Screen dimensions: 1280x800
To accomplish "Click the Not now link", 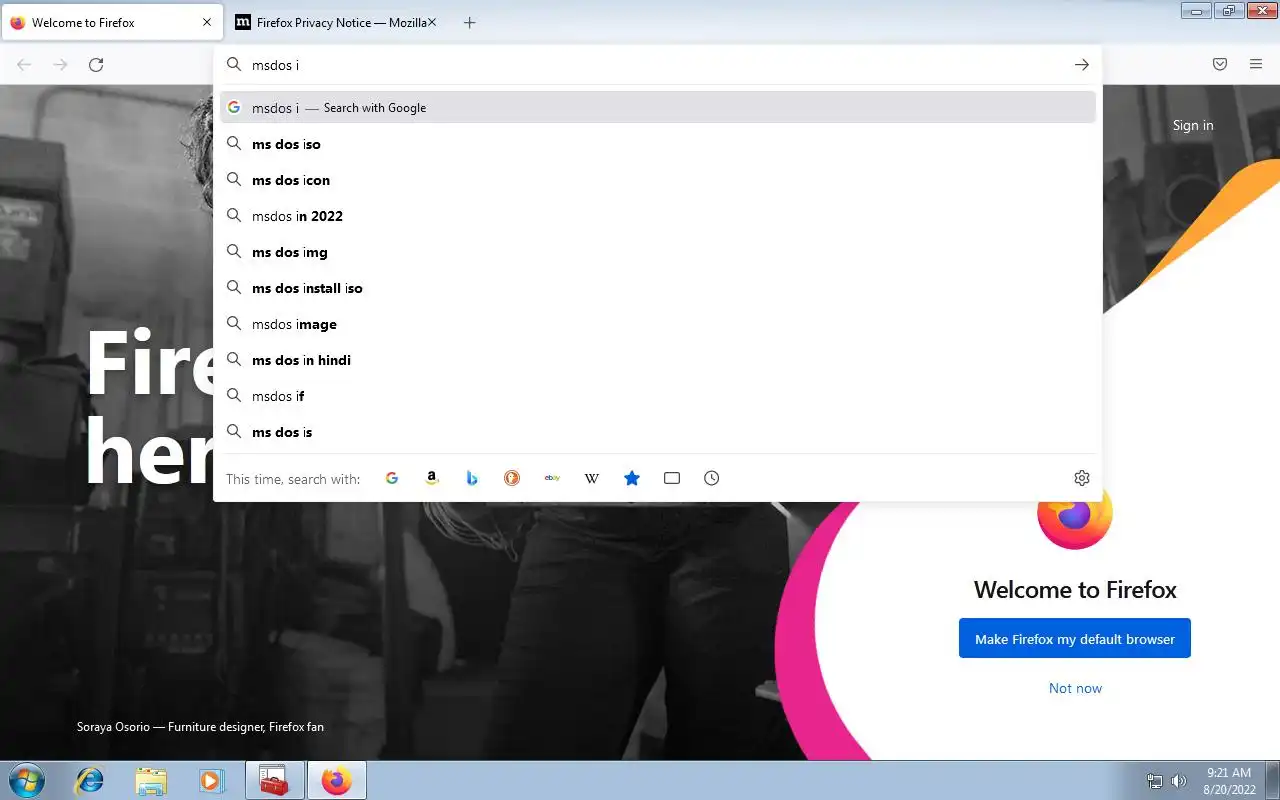I will pyautogui.click(x=1075, y=688).
